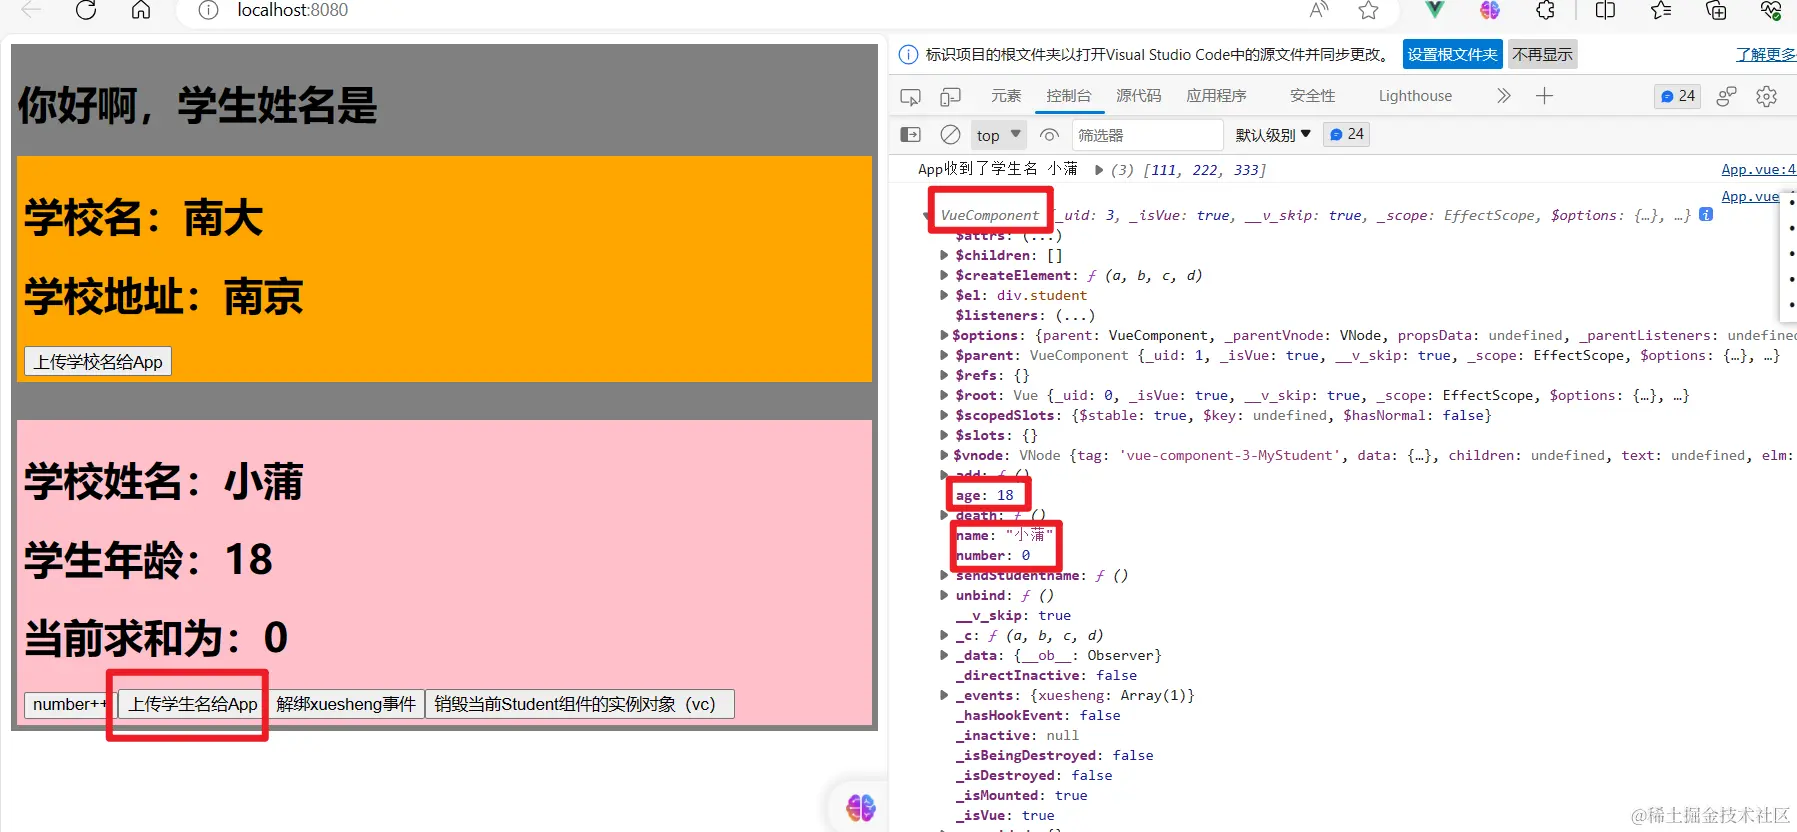Open the favorites list icon
Screen dimensions: 1797x832
[x=1661, y=10]
